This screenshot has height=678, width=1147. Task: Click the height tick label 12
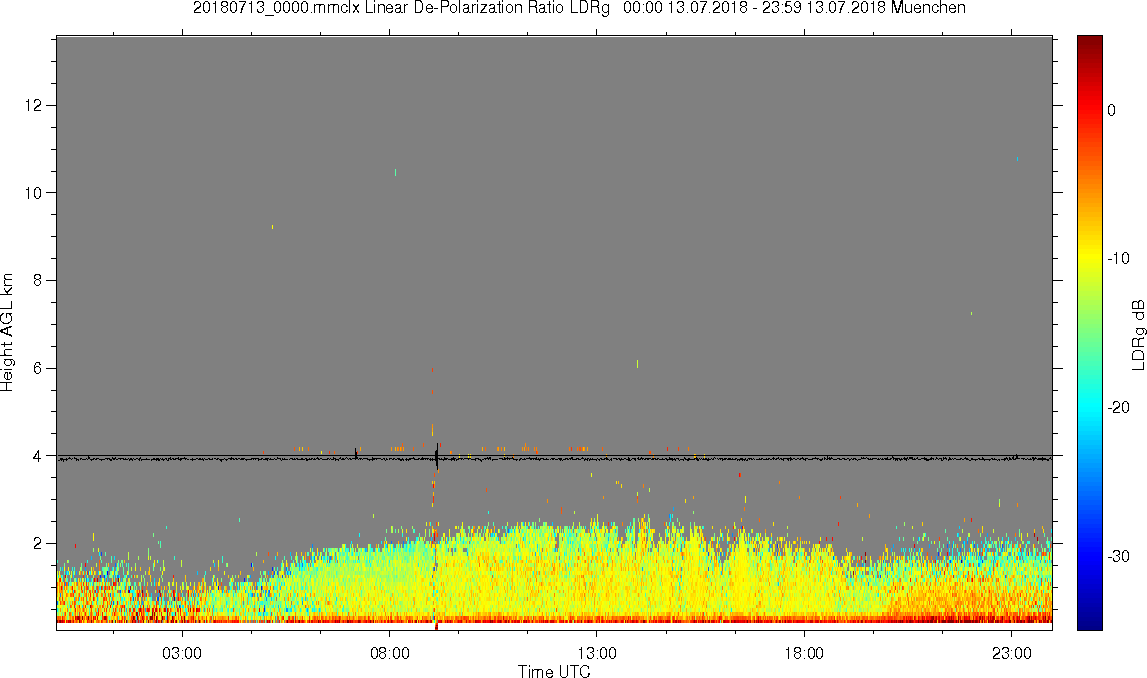(x=34, y=105)
